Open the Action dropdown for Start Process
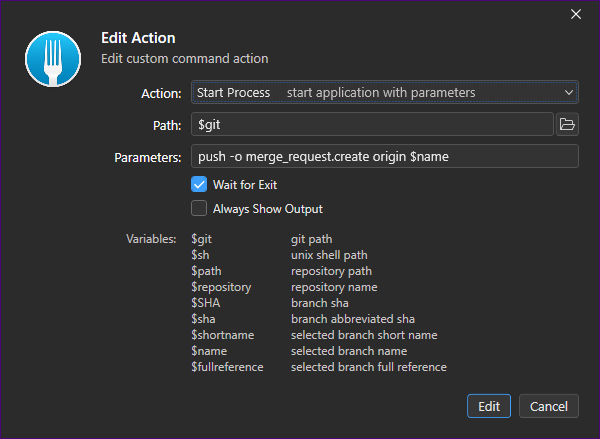Screen dimensions: 600x439 [385, 92]
